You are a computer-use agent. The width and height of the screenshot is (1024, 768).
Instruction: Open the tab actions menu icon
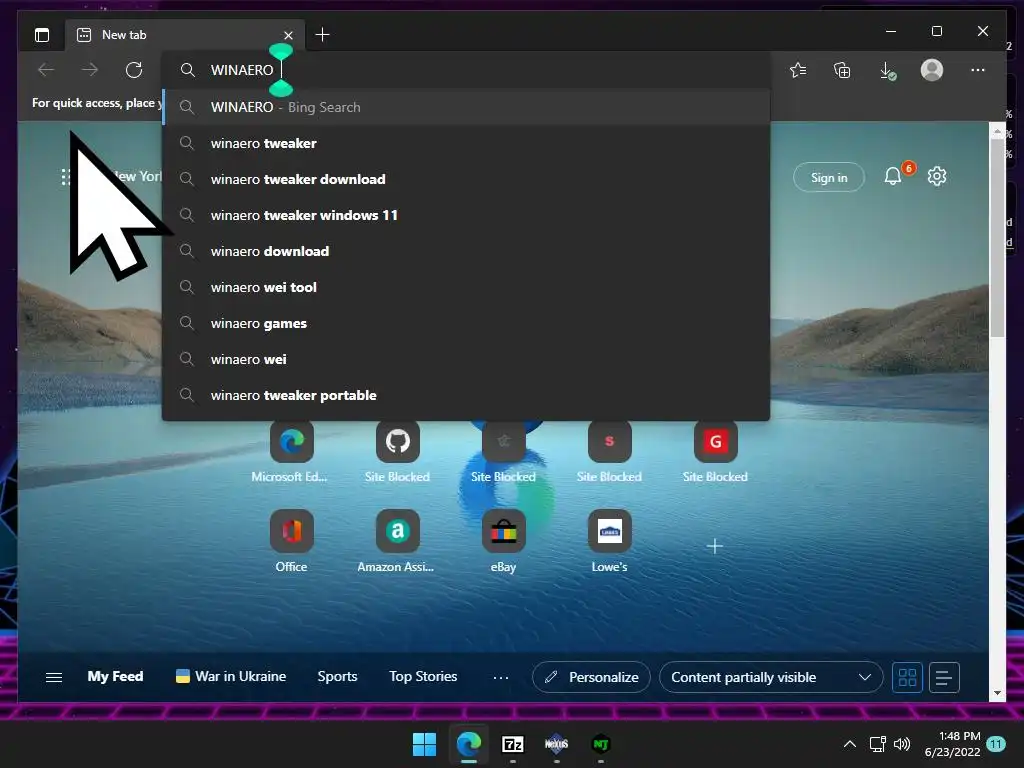(42, 35)
